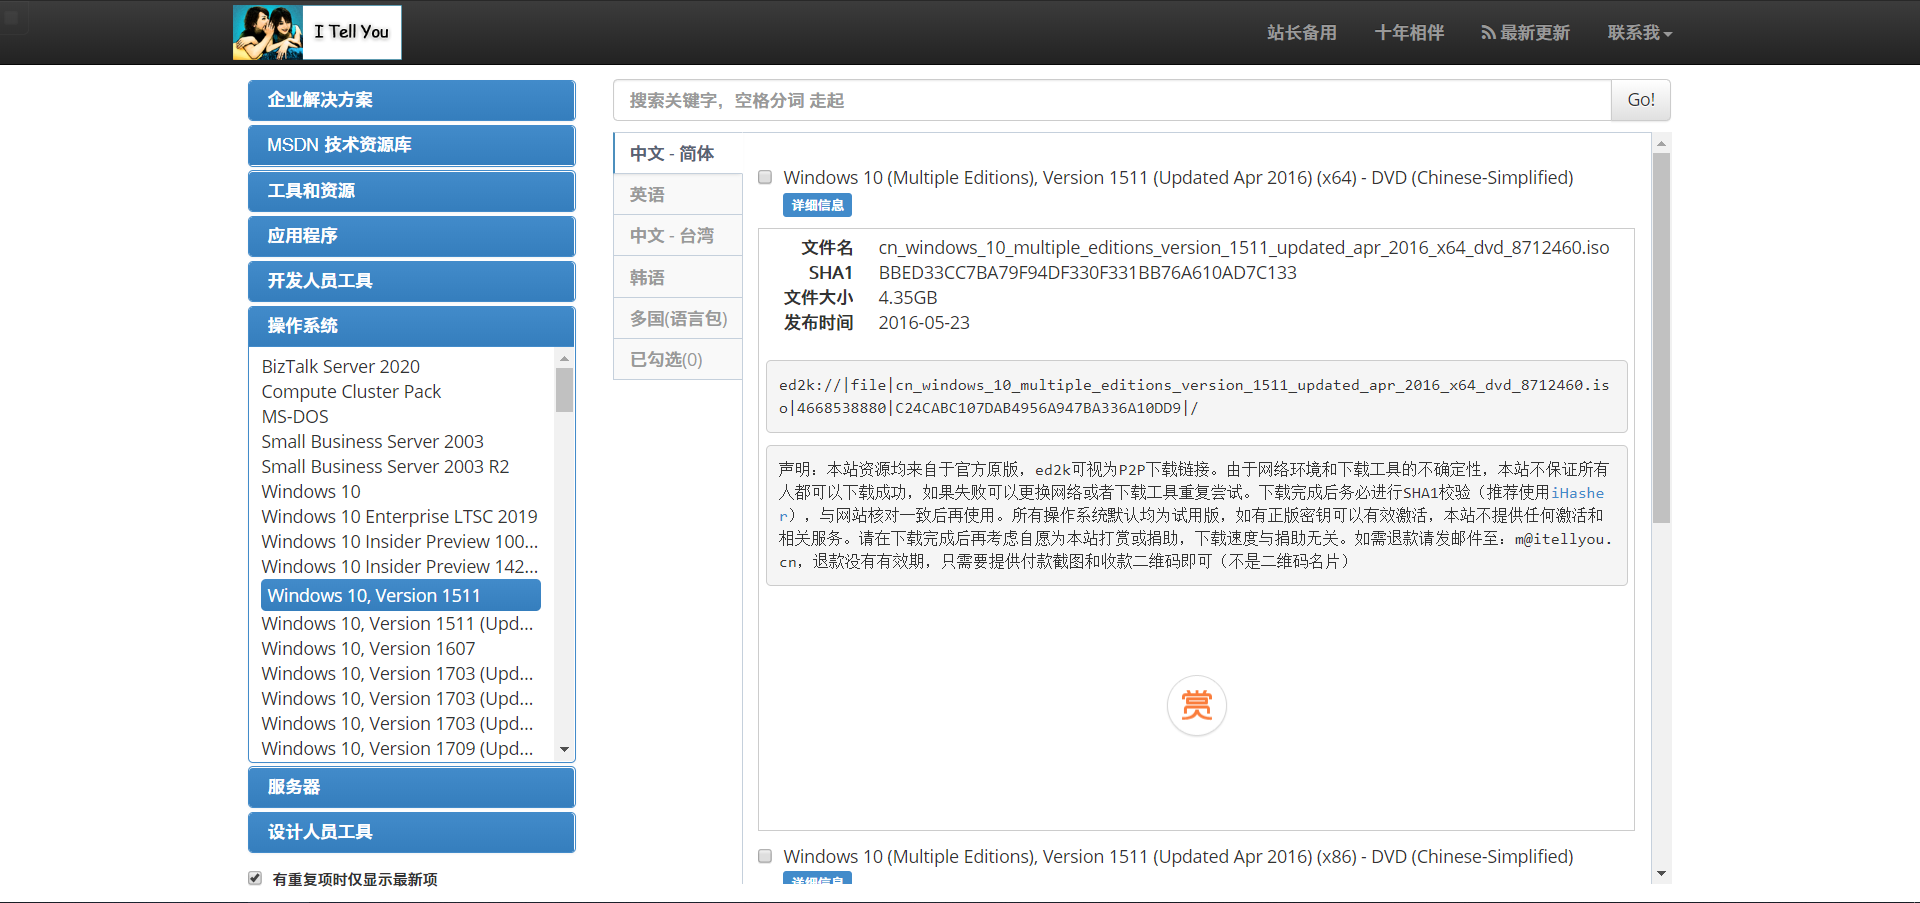The height and width of the screenshot is (903, 1920).
Task: Select Small Business Server 2003 entry
Action: (372, 441)
